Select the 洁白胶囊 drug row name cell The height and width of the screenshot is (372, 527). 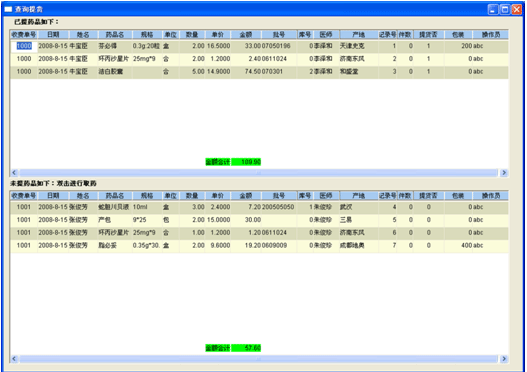(x=115, y=72)
